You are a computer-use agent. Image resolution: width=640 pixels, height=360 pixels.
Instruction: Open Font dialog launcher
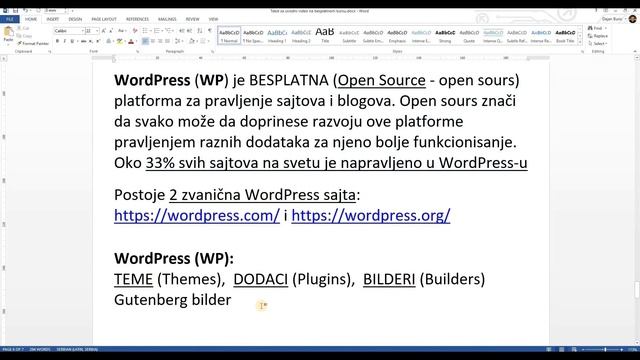click(138, 52)
